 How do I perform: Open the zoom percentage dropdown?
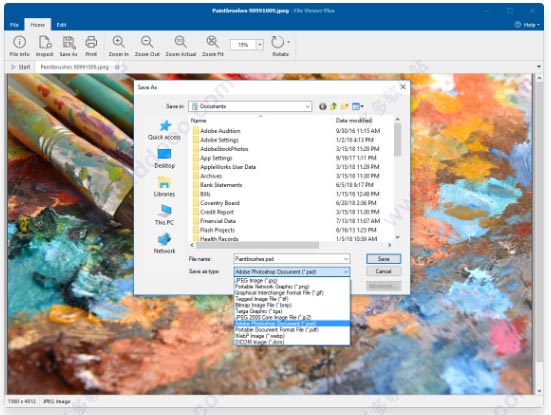pyautogui.click(x=260, y=45)
